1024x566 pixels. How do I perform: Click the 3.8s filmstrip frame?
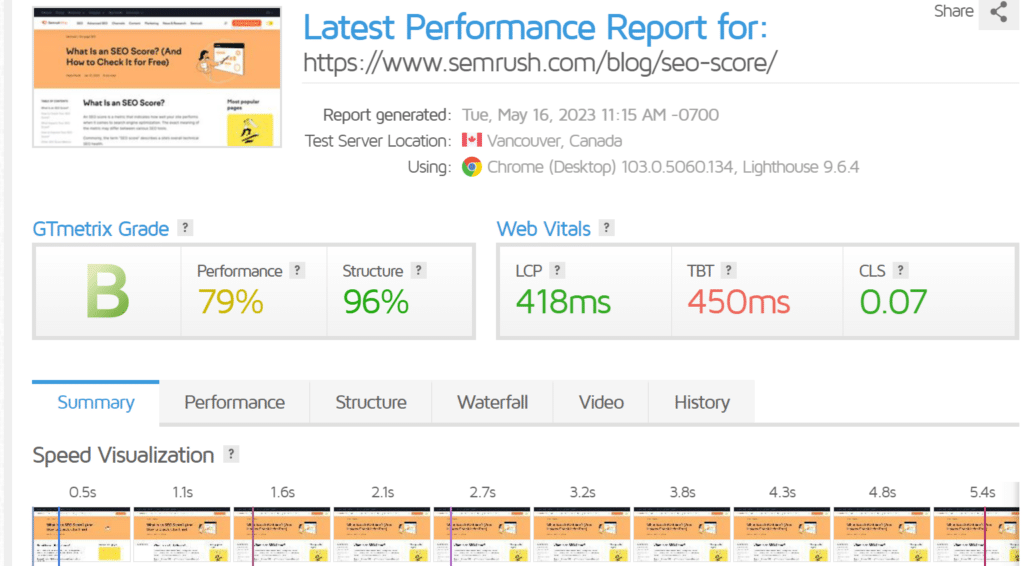682,537
